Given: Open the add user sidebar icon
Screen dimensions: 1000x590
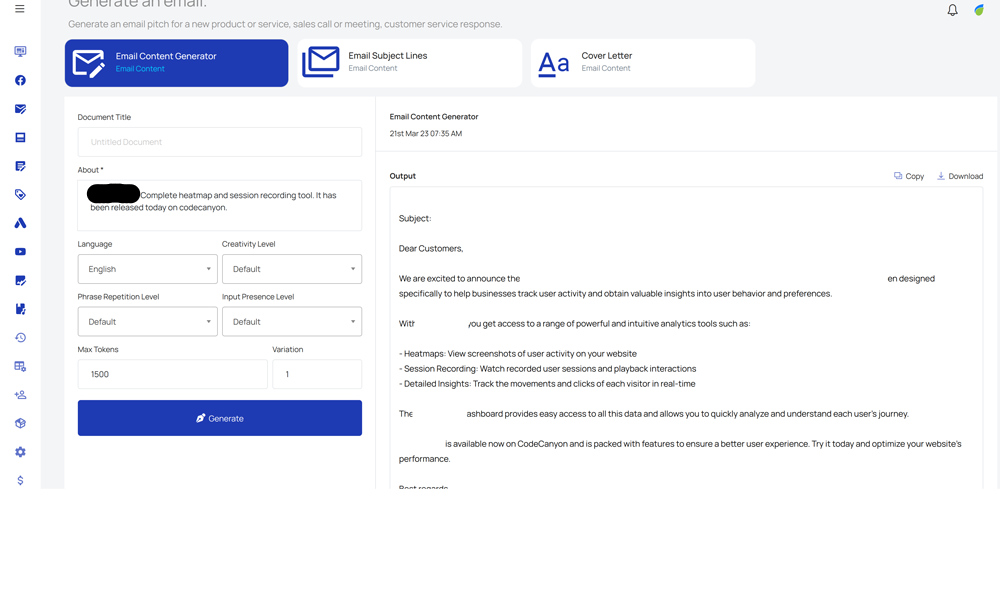Looking at the screenshot, I should click(20, 395).
